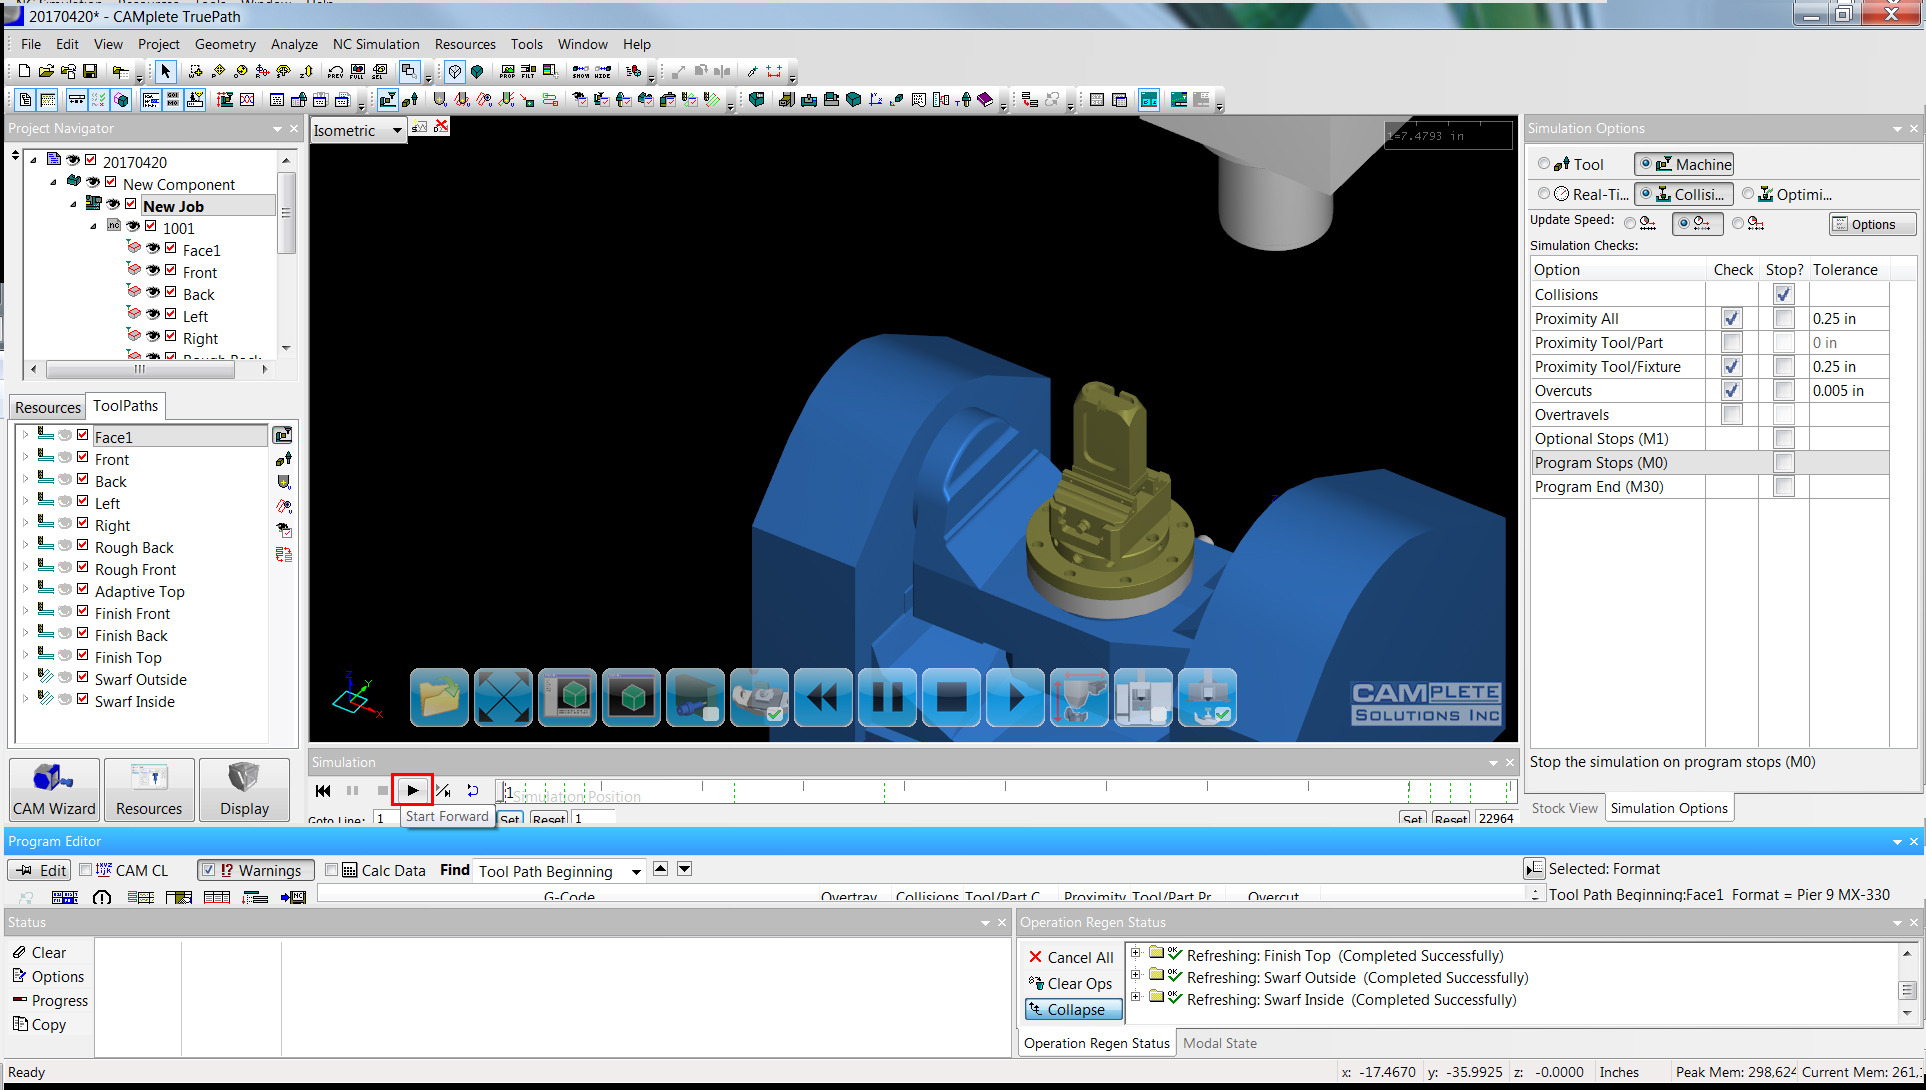1926x1090 pixels.
Task: Click the Cancel All button
Action: [1071, 957]
